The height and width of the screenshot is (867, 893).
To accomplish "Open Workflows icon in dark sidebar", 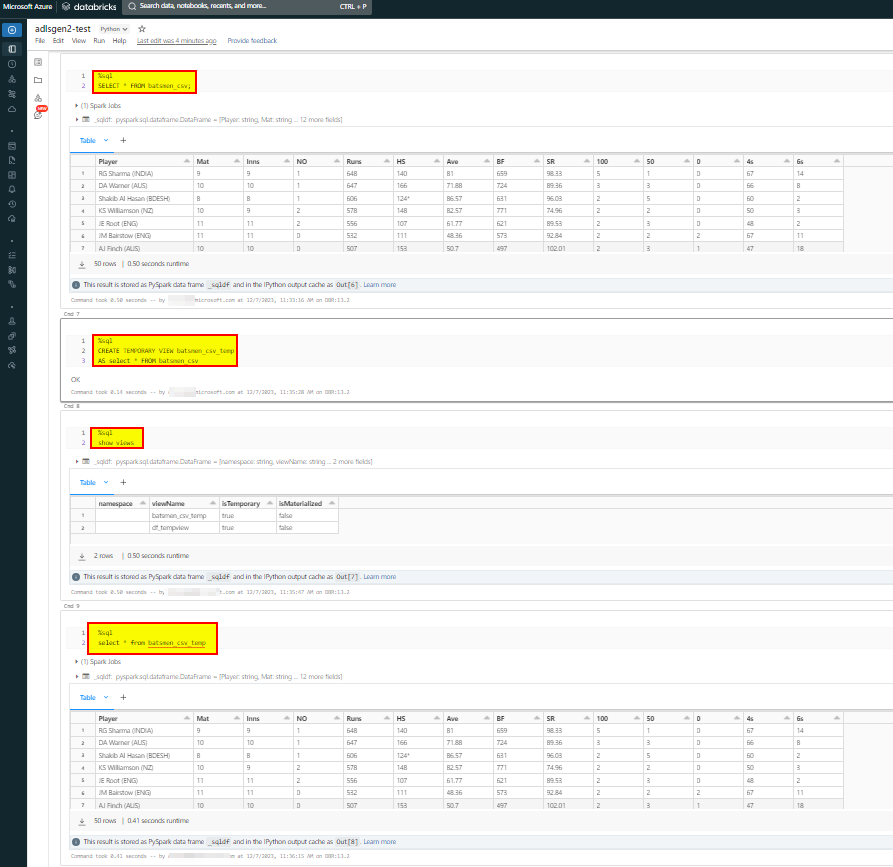I will pyautogui.click(x=12, y=94).
